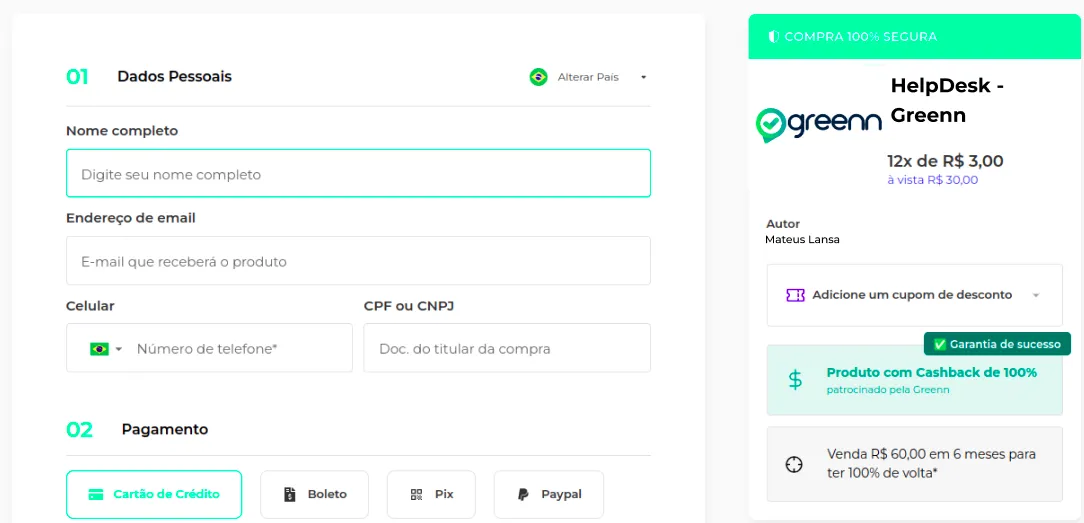
Task: Open phone country code flag dropdown
Action: pos(106,349)
